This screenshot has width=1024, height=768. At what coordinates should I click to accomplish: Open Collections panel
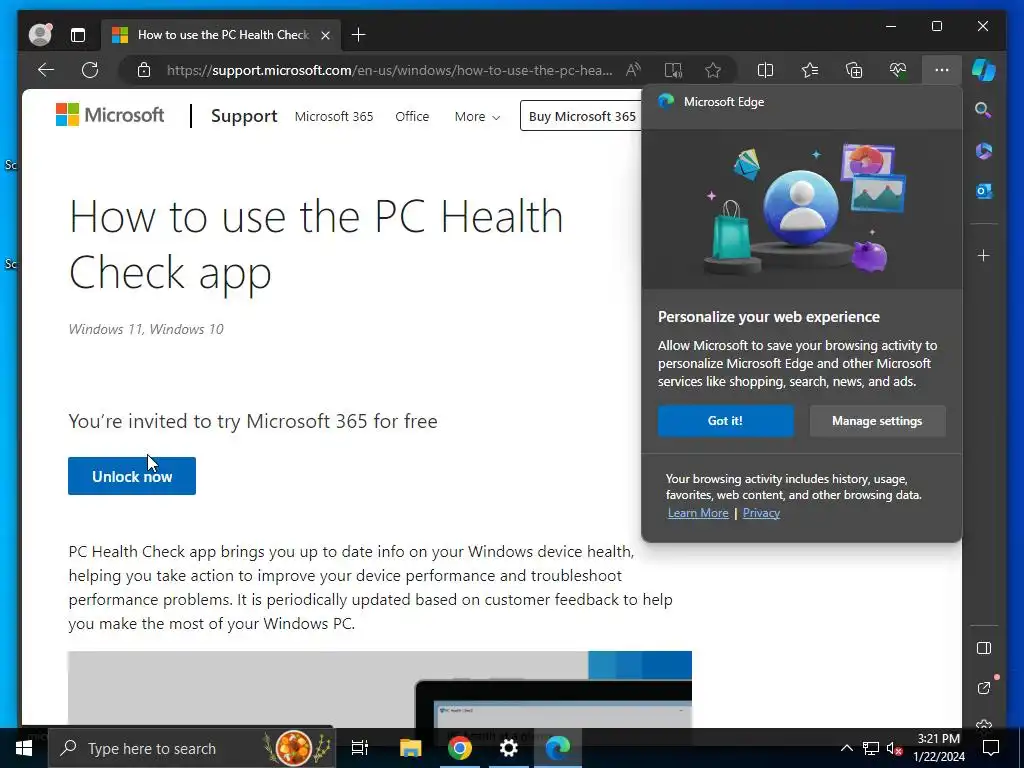click(854, 70)
